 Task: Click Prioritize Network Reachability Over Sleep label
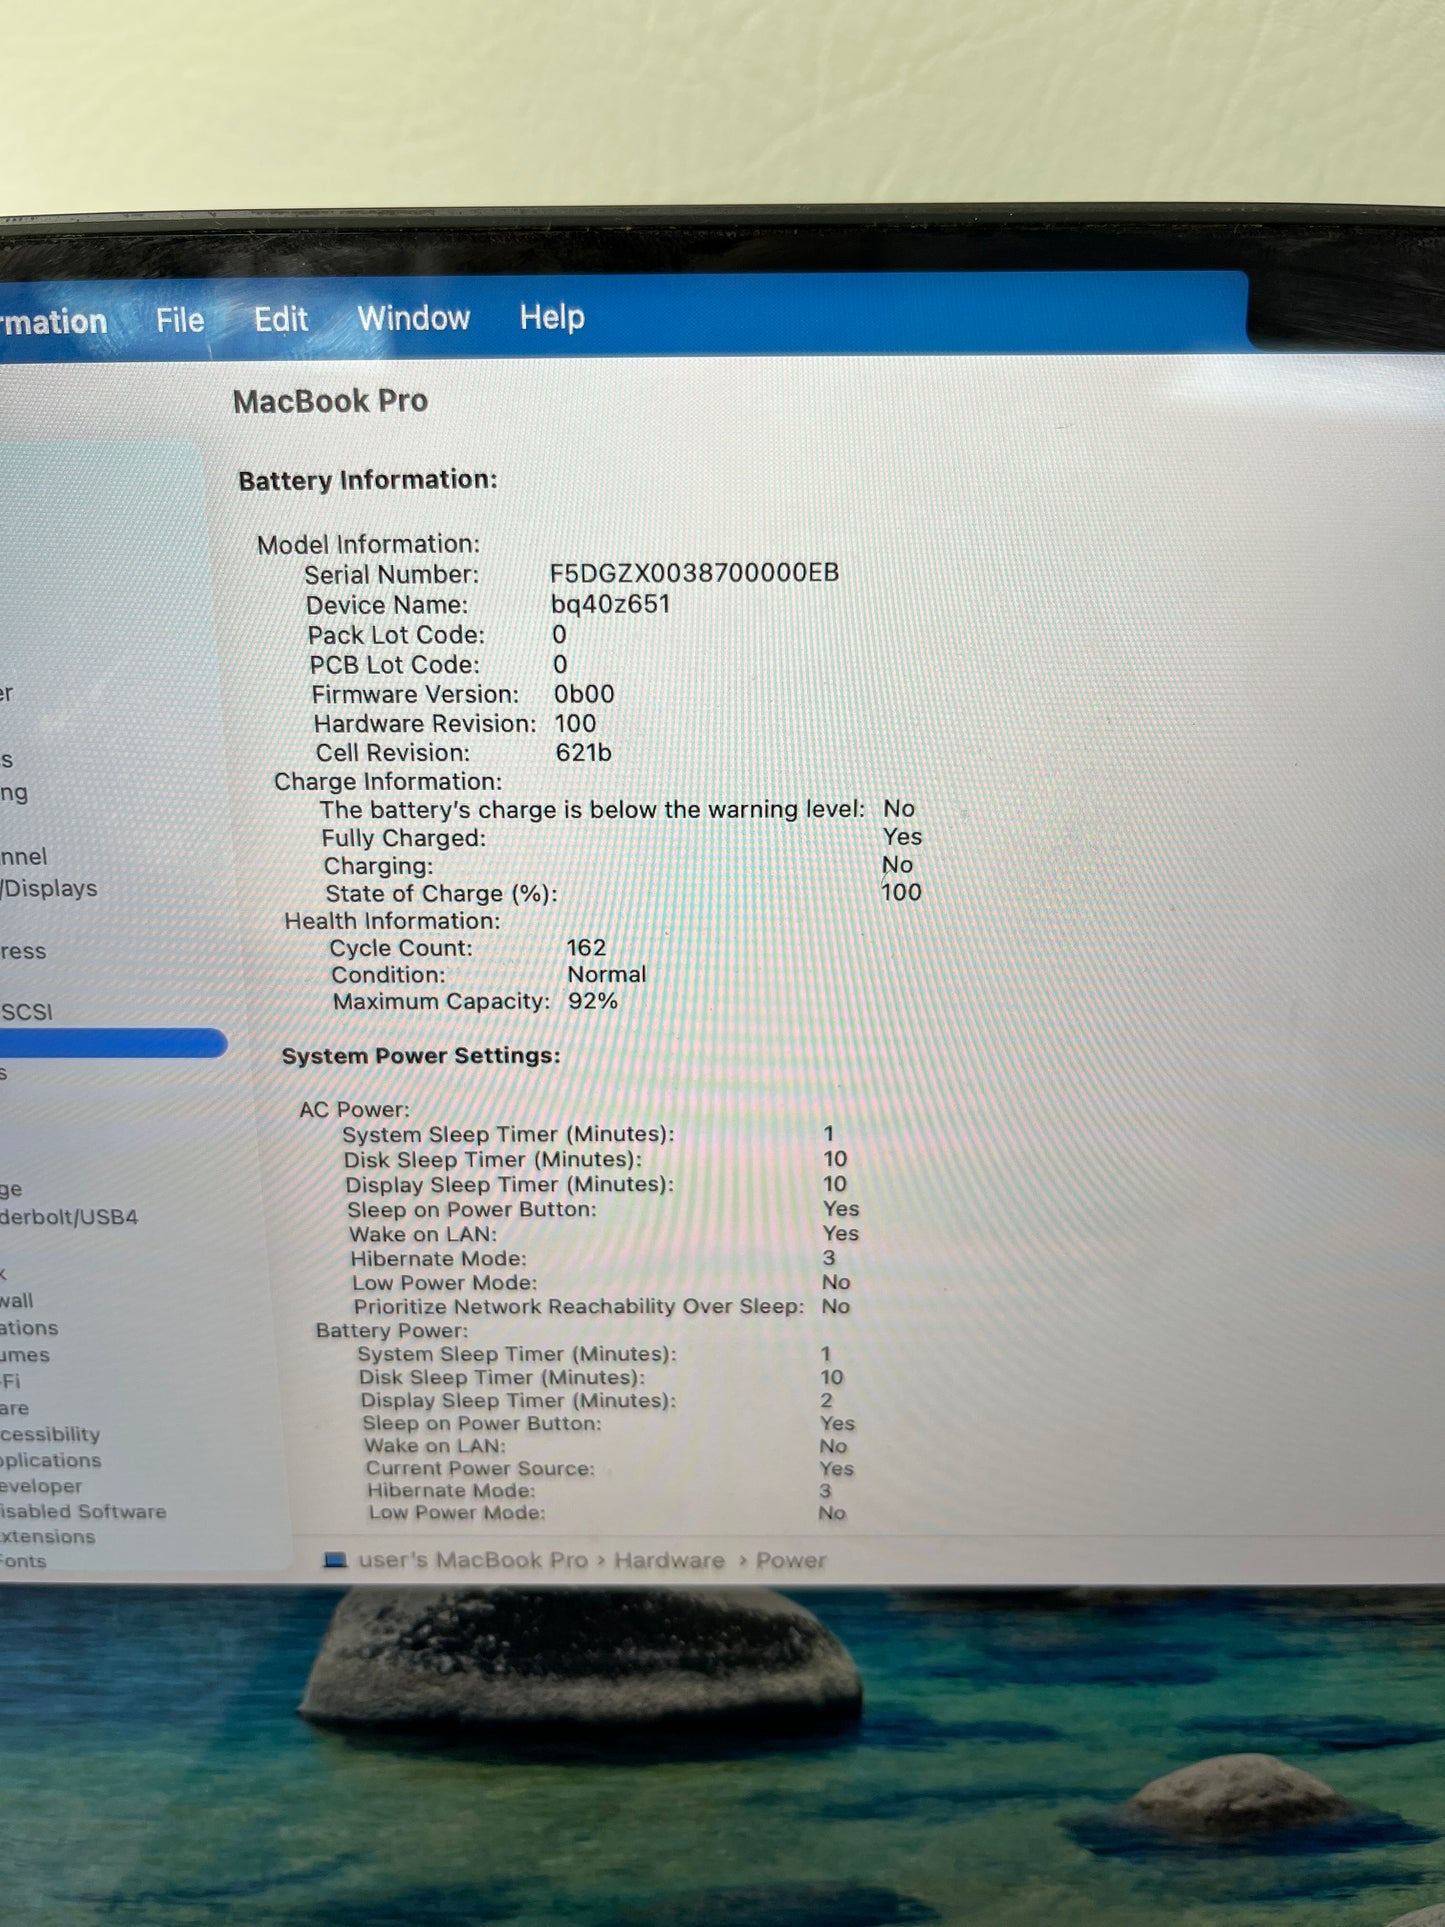click(579, 1306)
